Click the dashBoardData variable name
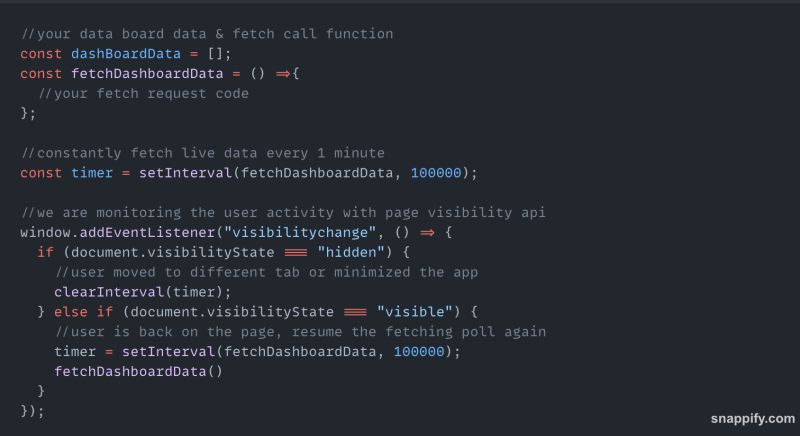 pos(126,54)
